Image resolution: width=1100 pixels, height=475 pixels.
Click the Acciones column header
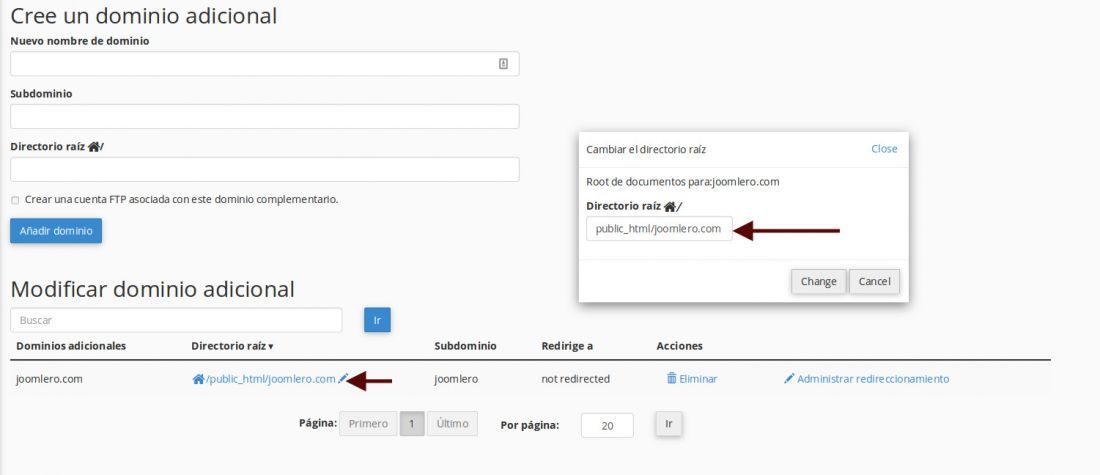[679, 346]
